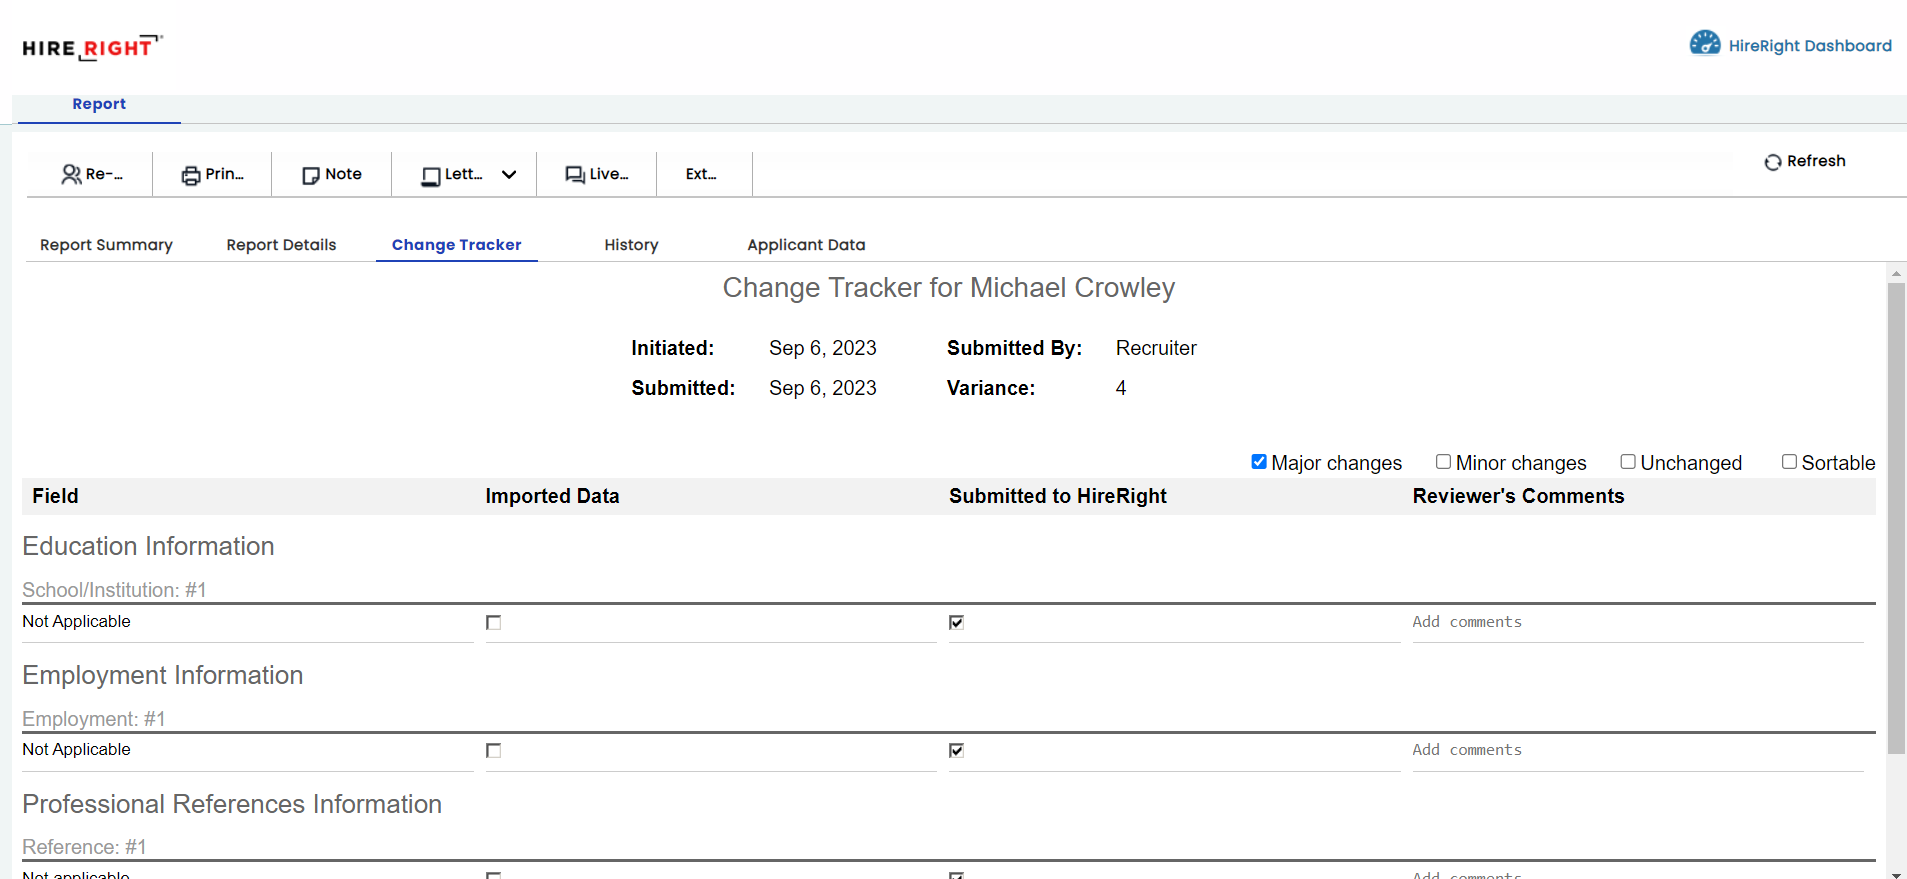Image resolution: width=1907 pixels, height=879 pixels.
Task: Click the Note icon in toolbar
Action: click(311, 176)
